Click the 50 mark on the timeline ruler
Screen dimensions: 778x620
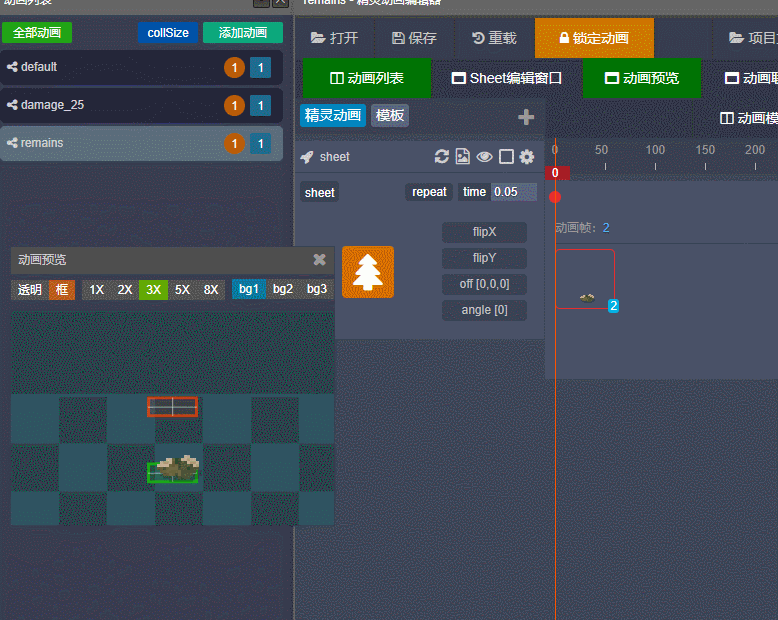pyautogui.click(x=601, y=150)
